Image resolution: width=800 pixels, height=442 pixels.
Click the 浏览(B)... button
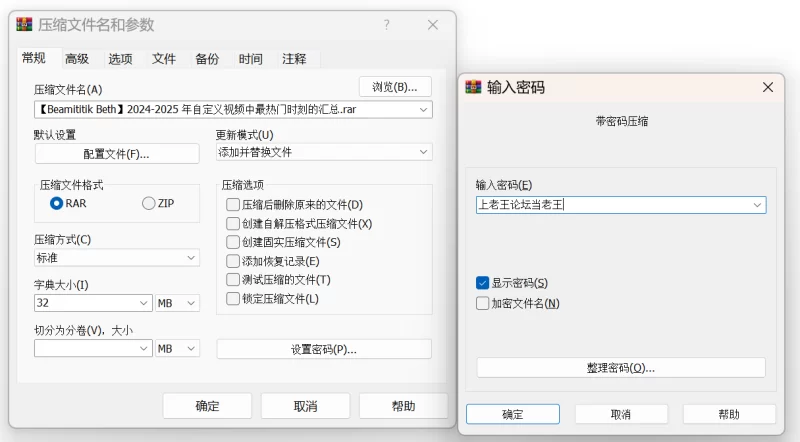[x=395, y=87]
